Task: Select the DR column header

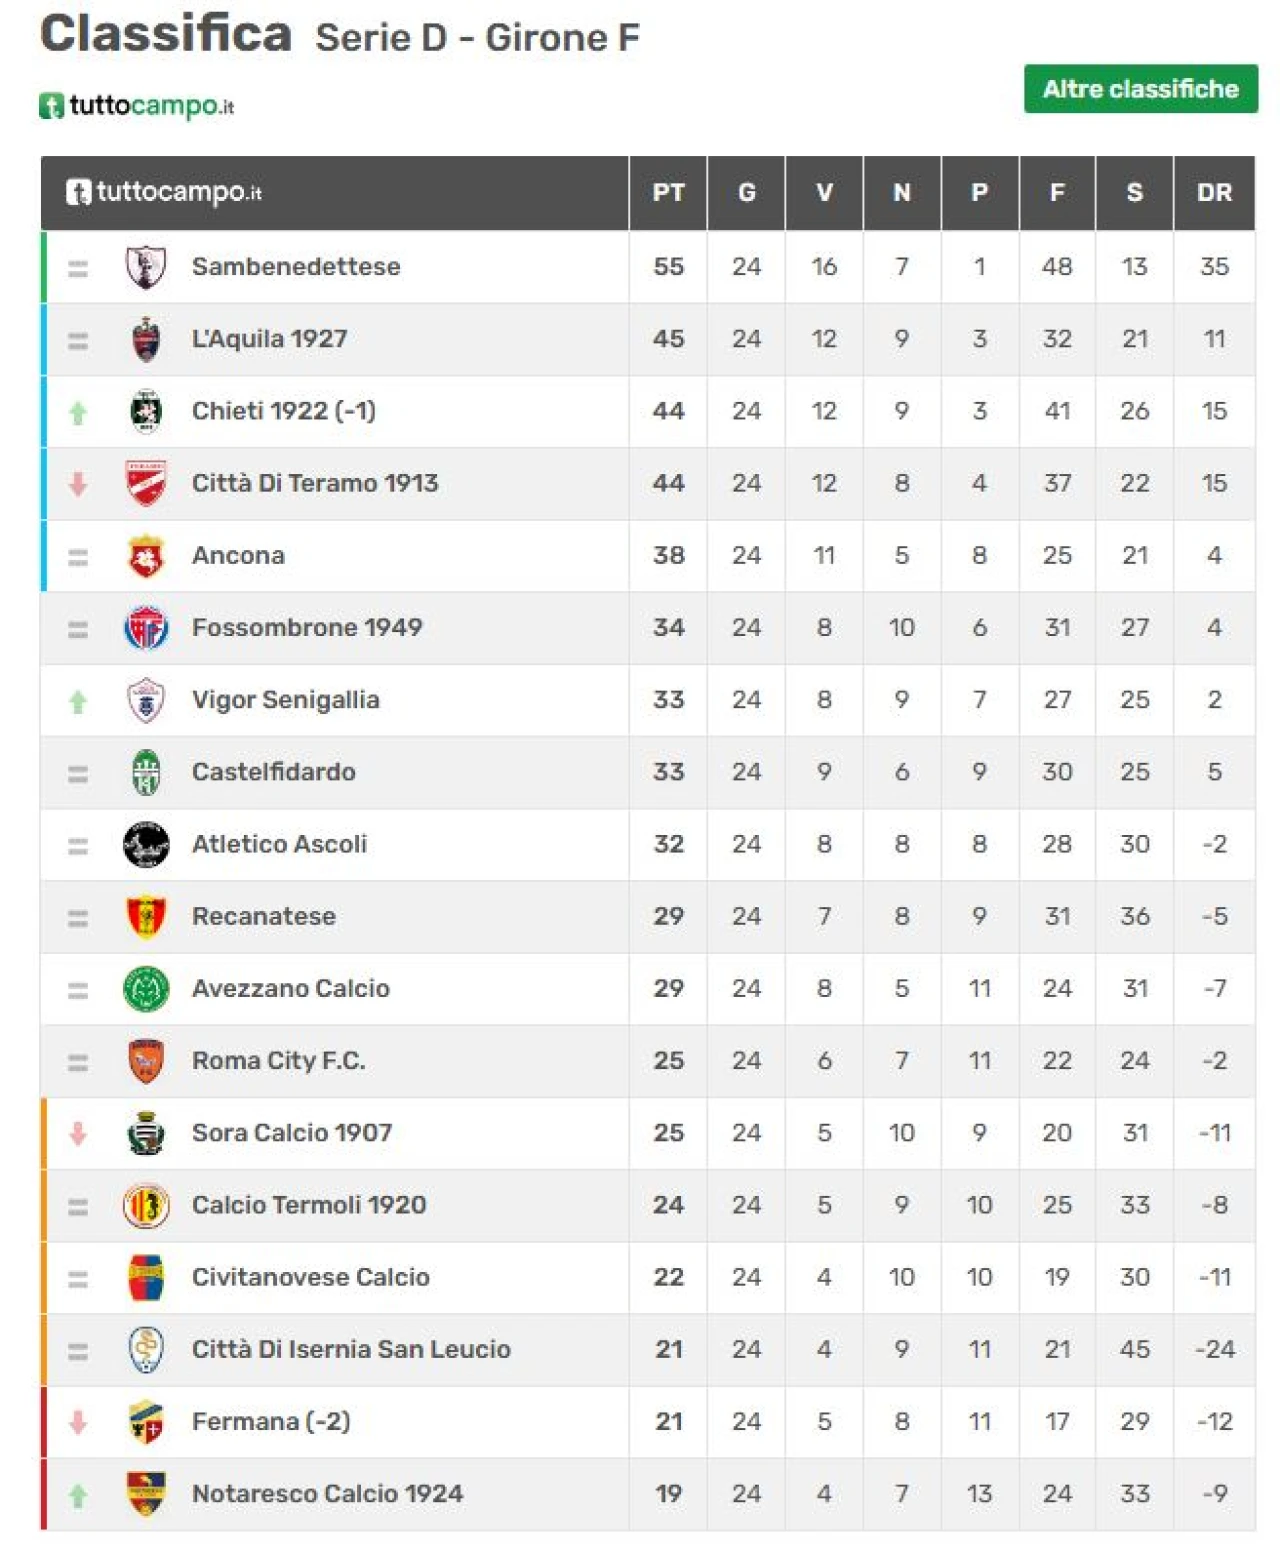Action: pos(1214,193)
